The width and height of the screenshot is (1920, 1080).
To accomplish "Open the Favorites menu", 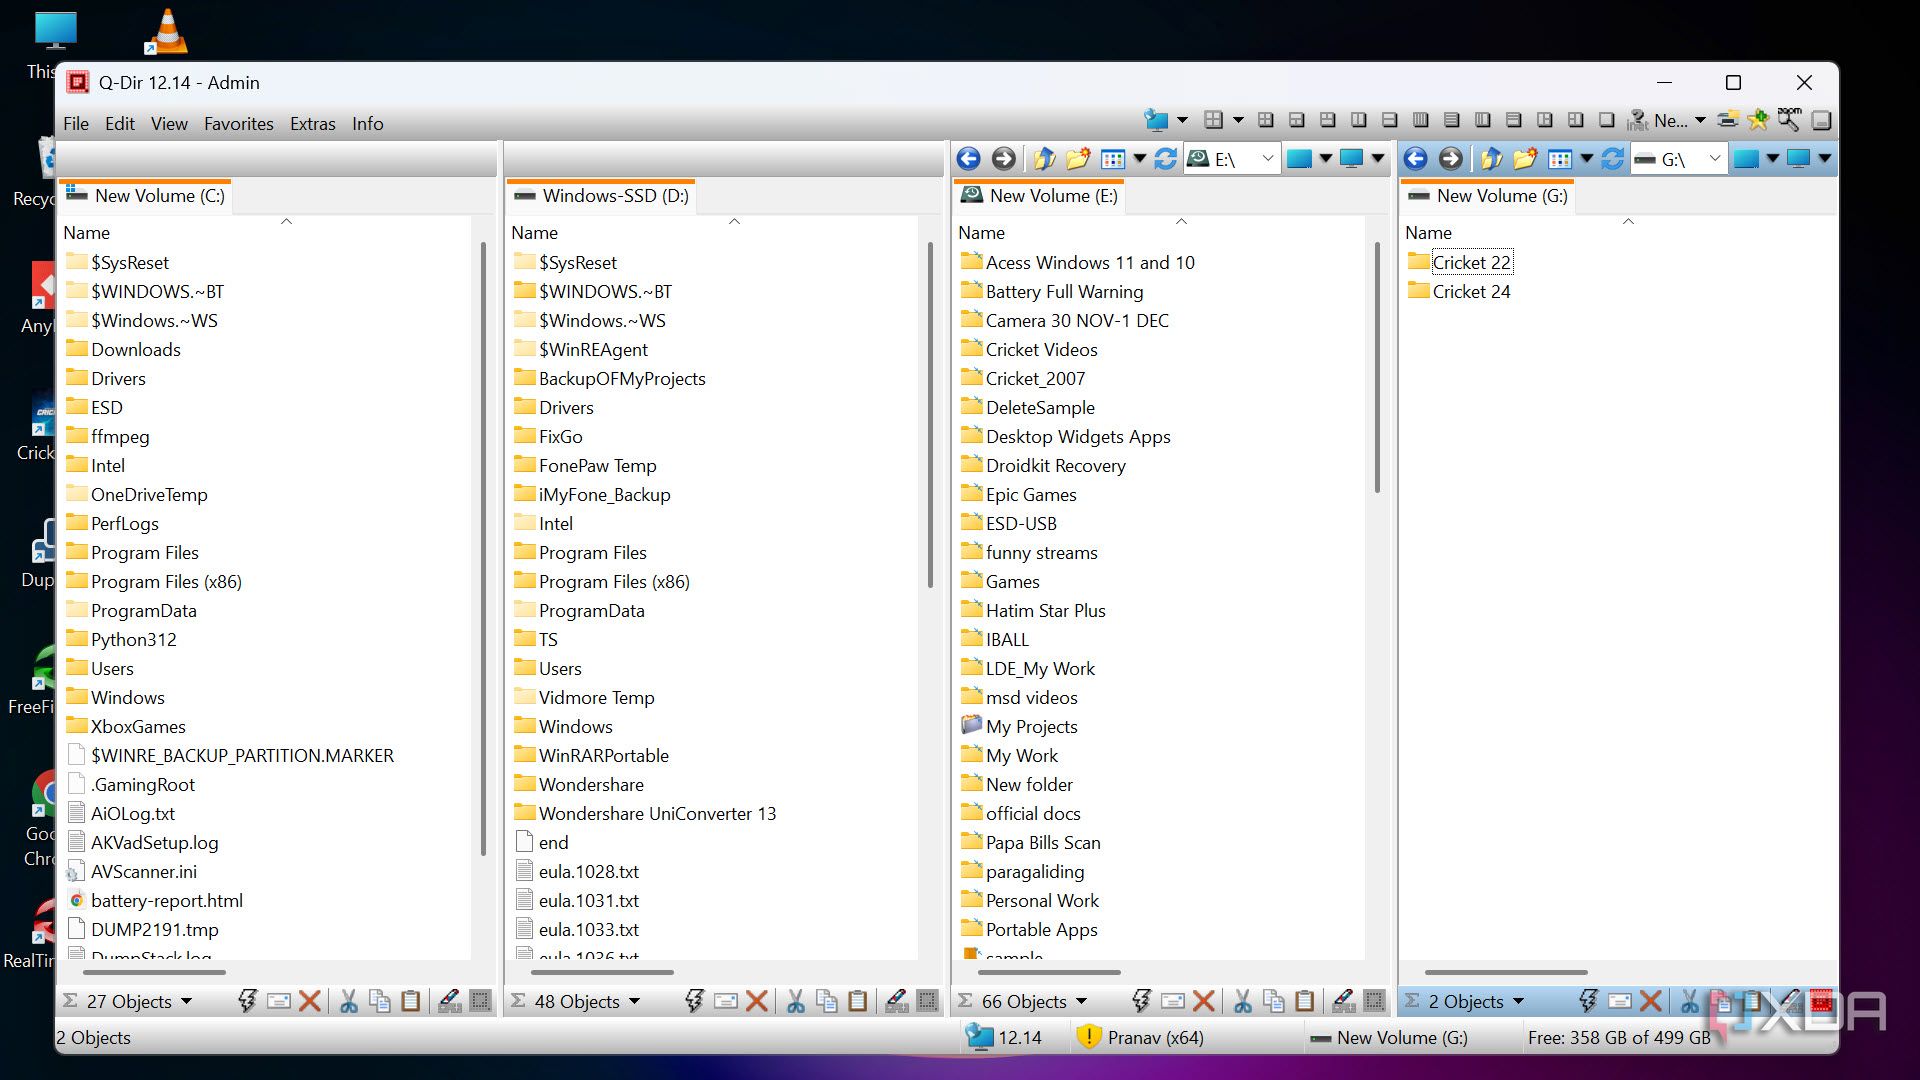I will click(x=239, y=123).
